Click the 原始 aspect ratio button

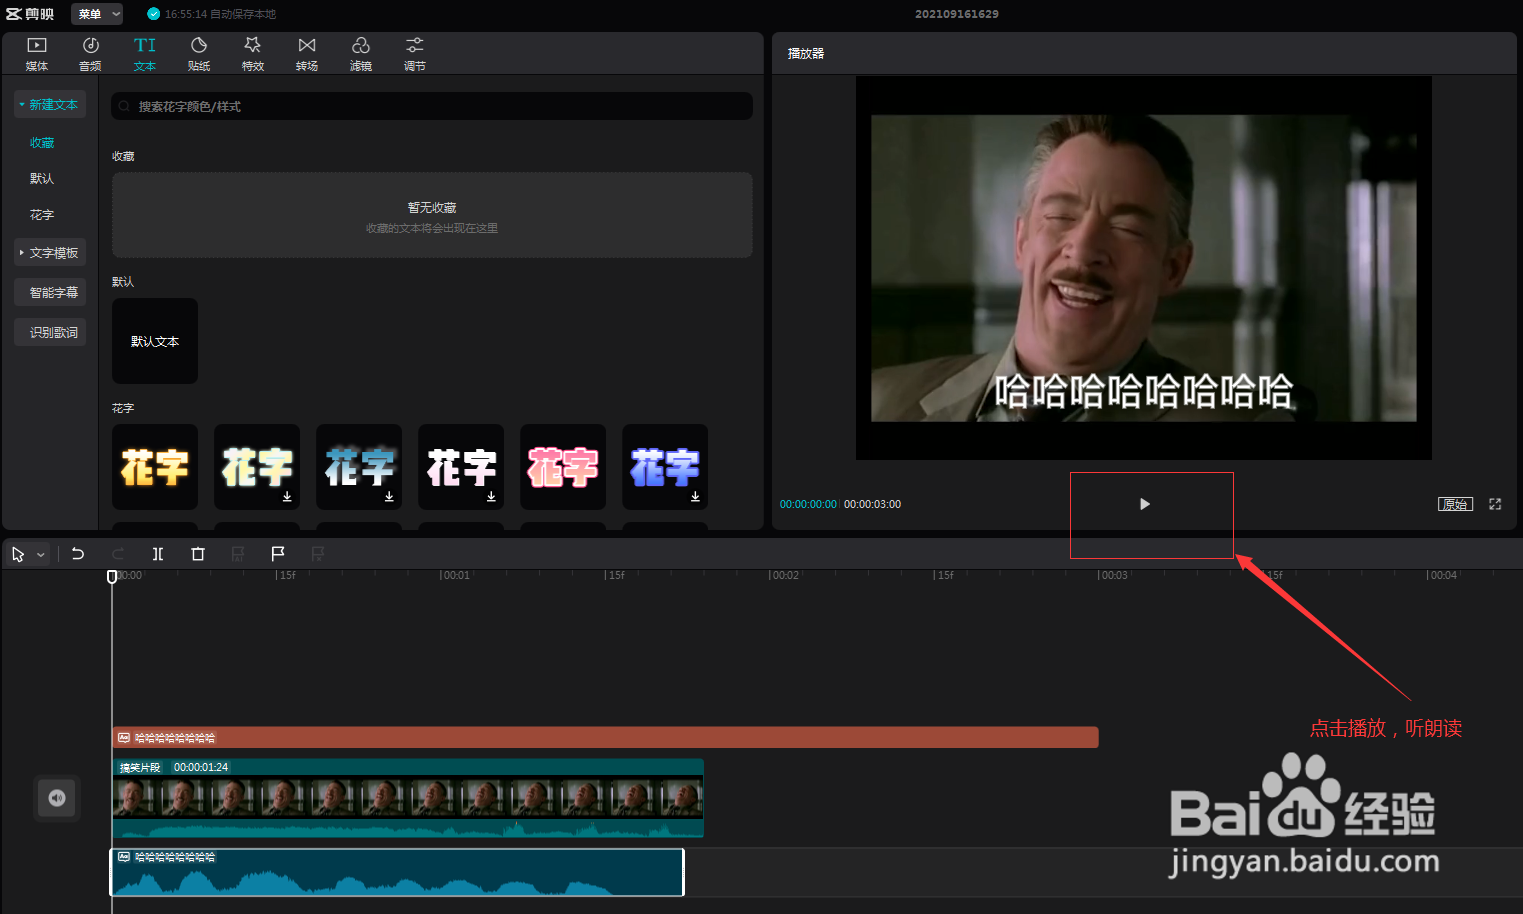[x=1455, y=504]
